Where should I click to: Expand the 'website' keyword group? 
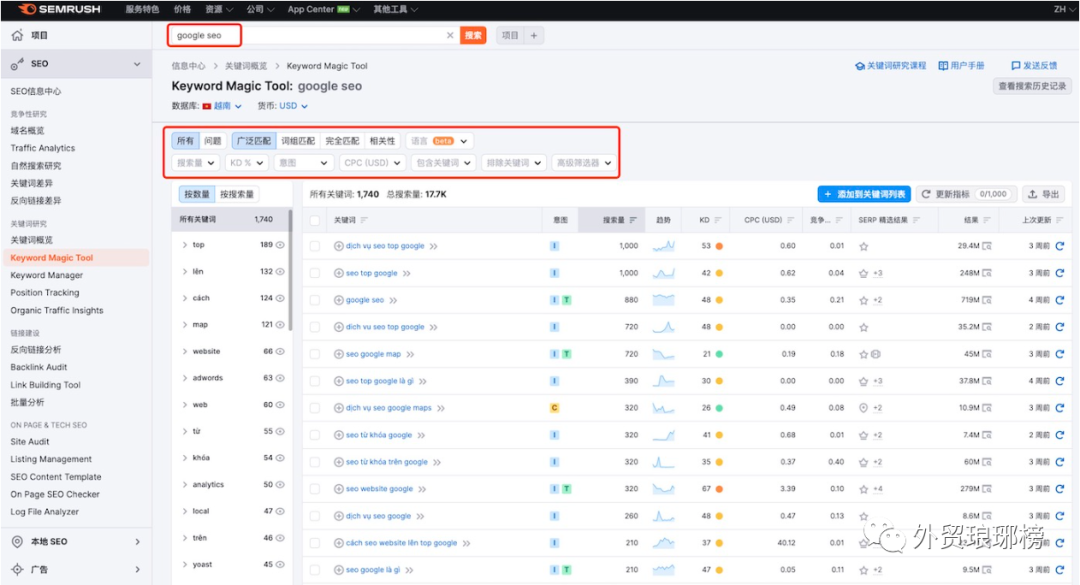[185, 351]
